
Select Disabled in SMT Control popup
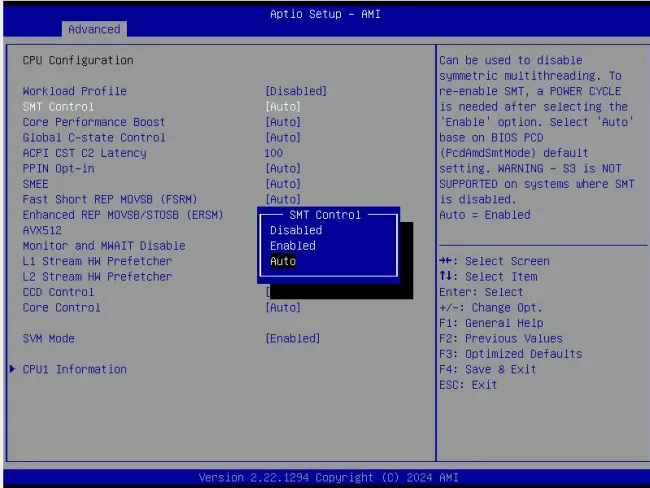coord(295,230)
